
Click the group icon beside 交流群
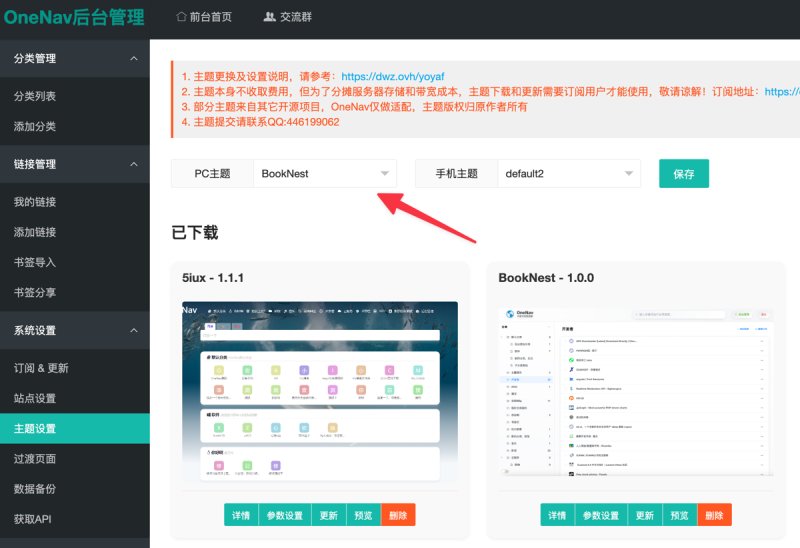click(269, 17)
